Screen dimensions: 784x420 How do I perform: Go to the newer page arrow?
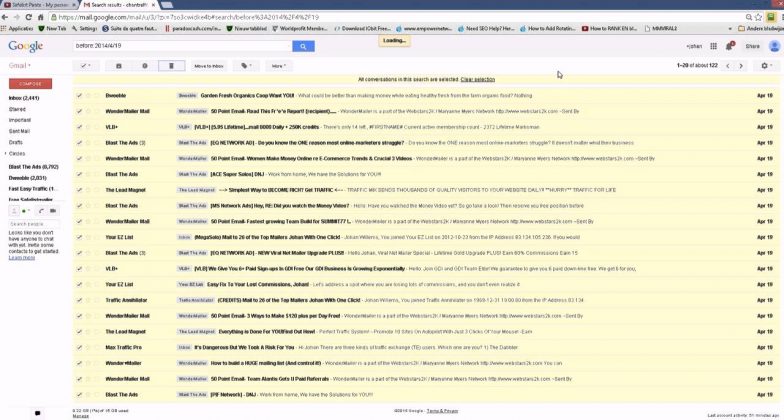pyautogui.click(x=728, y=66)
